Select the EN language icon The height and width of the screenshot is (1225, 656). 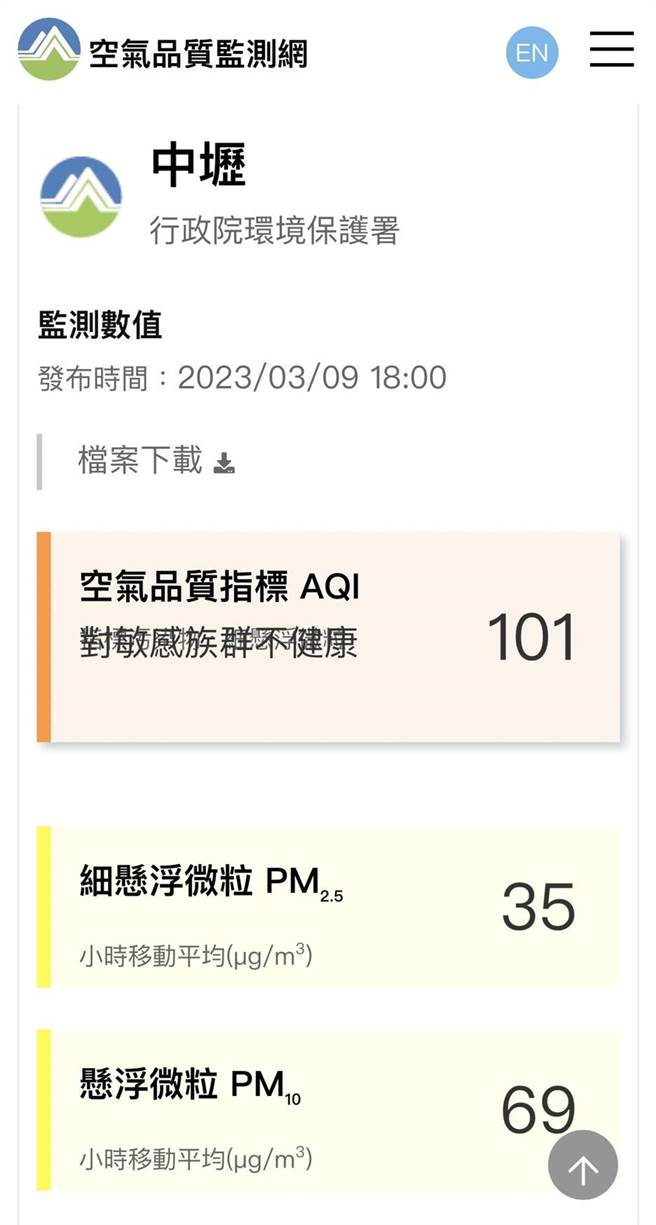pos(532,52)
